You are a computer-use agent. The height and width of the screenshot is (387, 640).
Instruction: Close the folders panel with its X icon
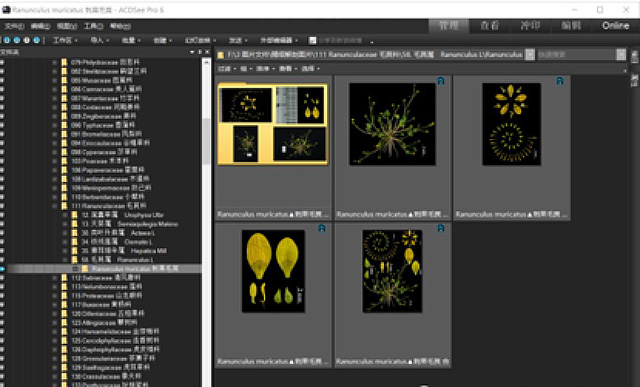click(207, 52)
